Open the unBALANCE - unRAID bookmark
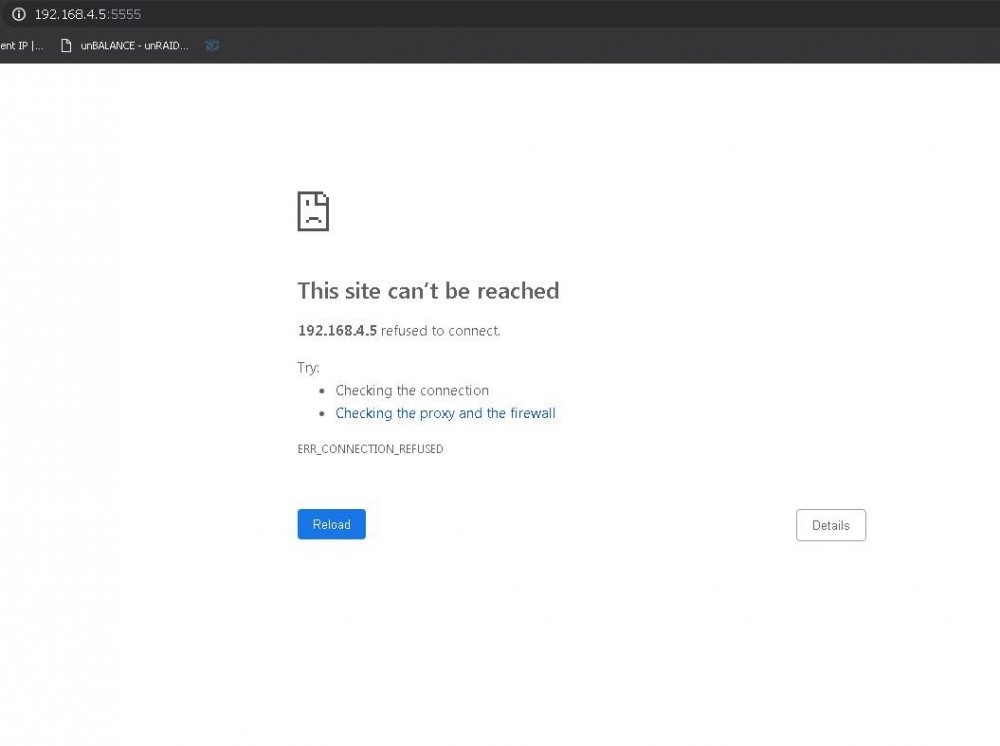Screen dimensions: 1000x746 pos(124,45)
